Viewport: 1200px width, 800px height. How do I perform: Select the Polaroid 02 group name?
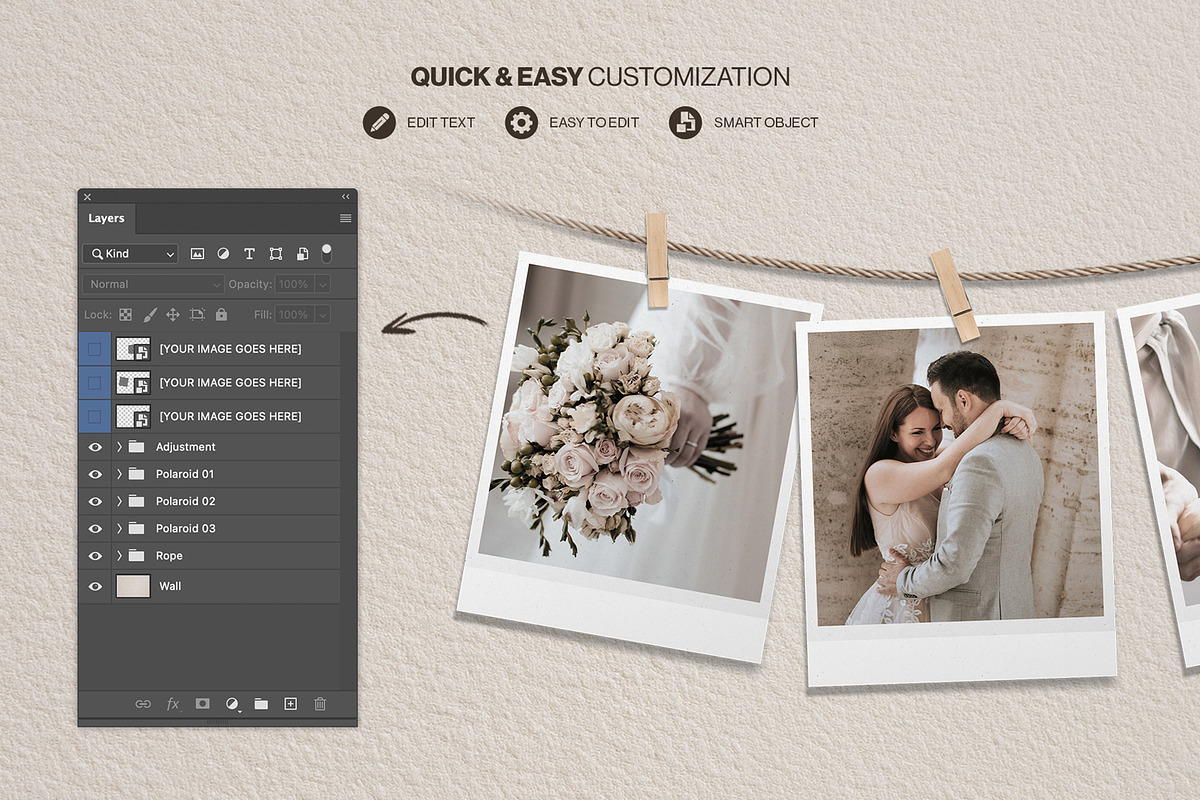[x=186, y=501]
